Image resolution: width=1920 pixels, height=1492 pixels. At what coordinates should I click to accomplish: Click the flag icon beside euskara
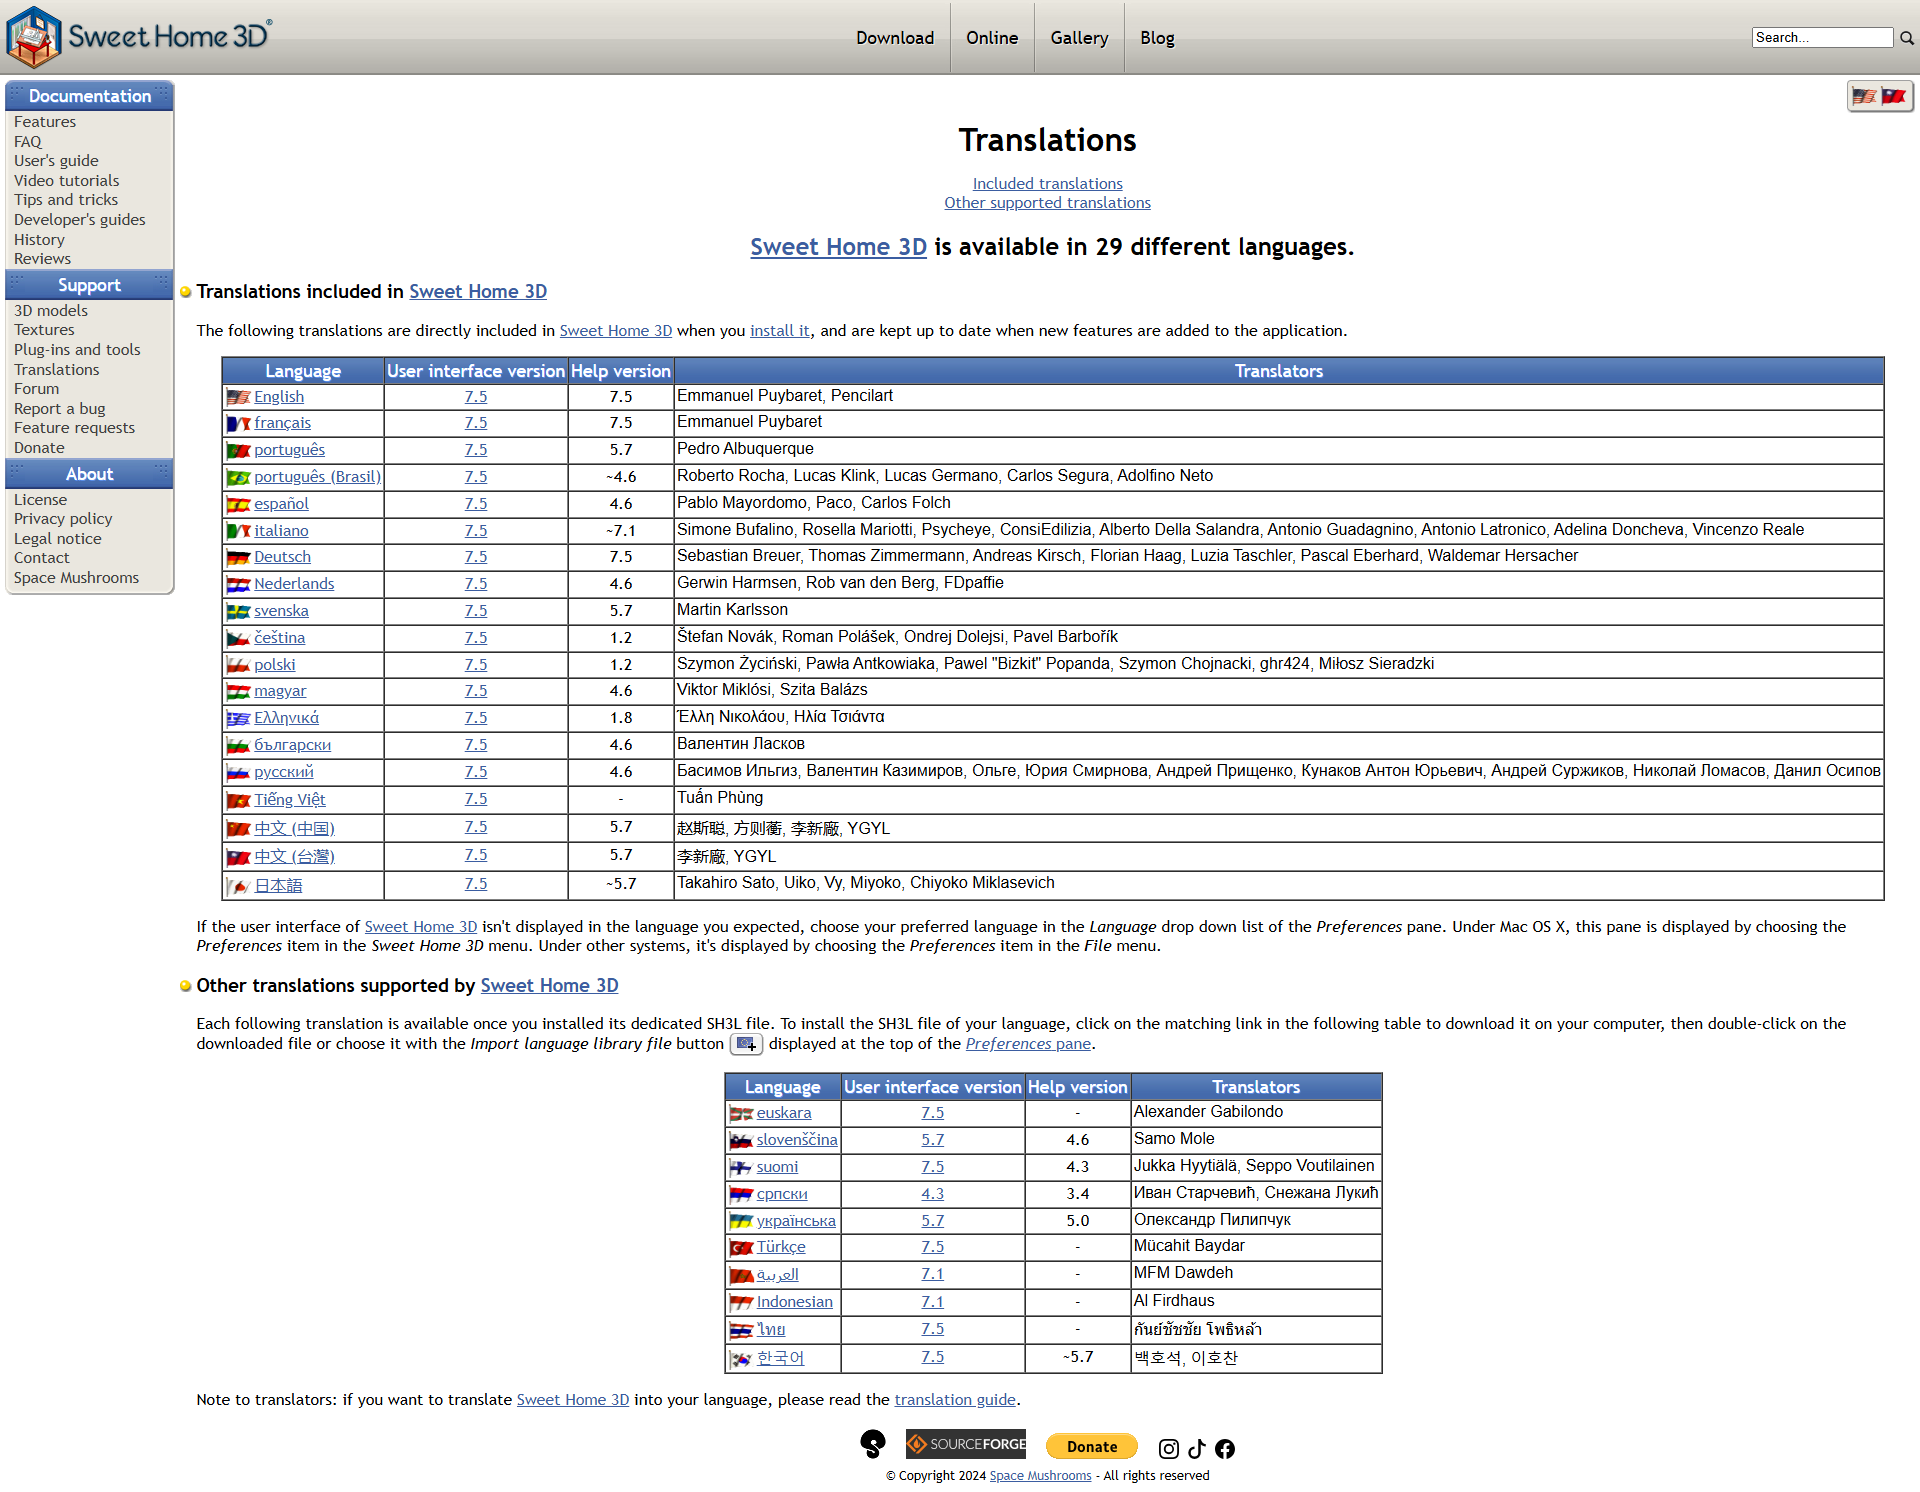point(741,1114)
